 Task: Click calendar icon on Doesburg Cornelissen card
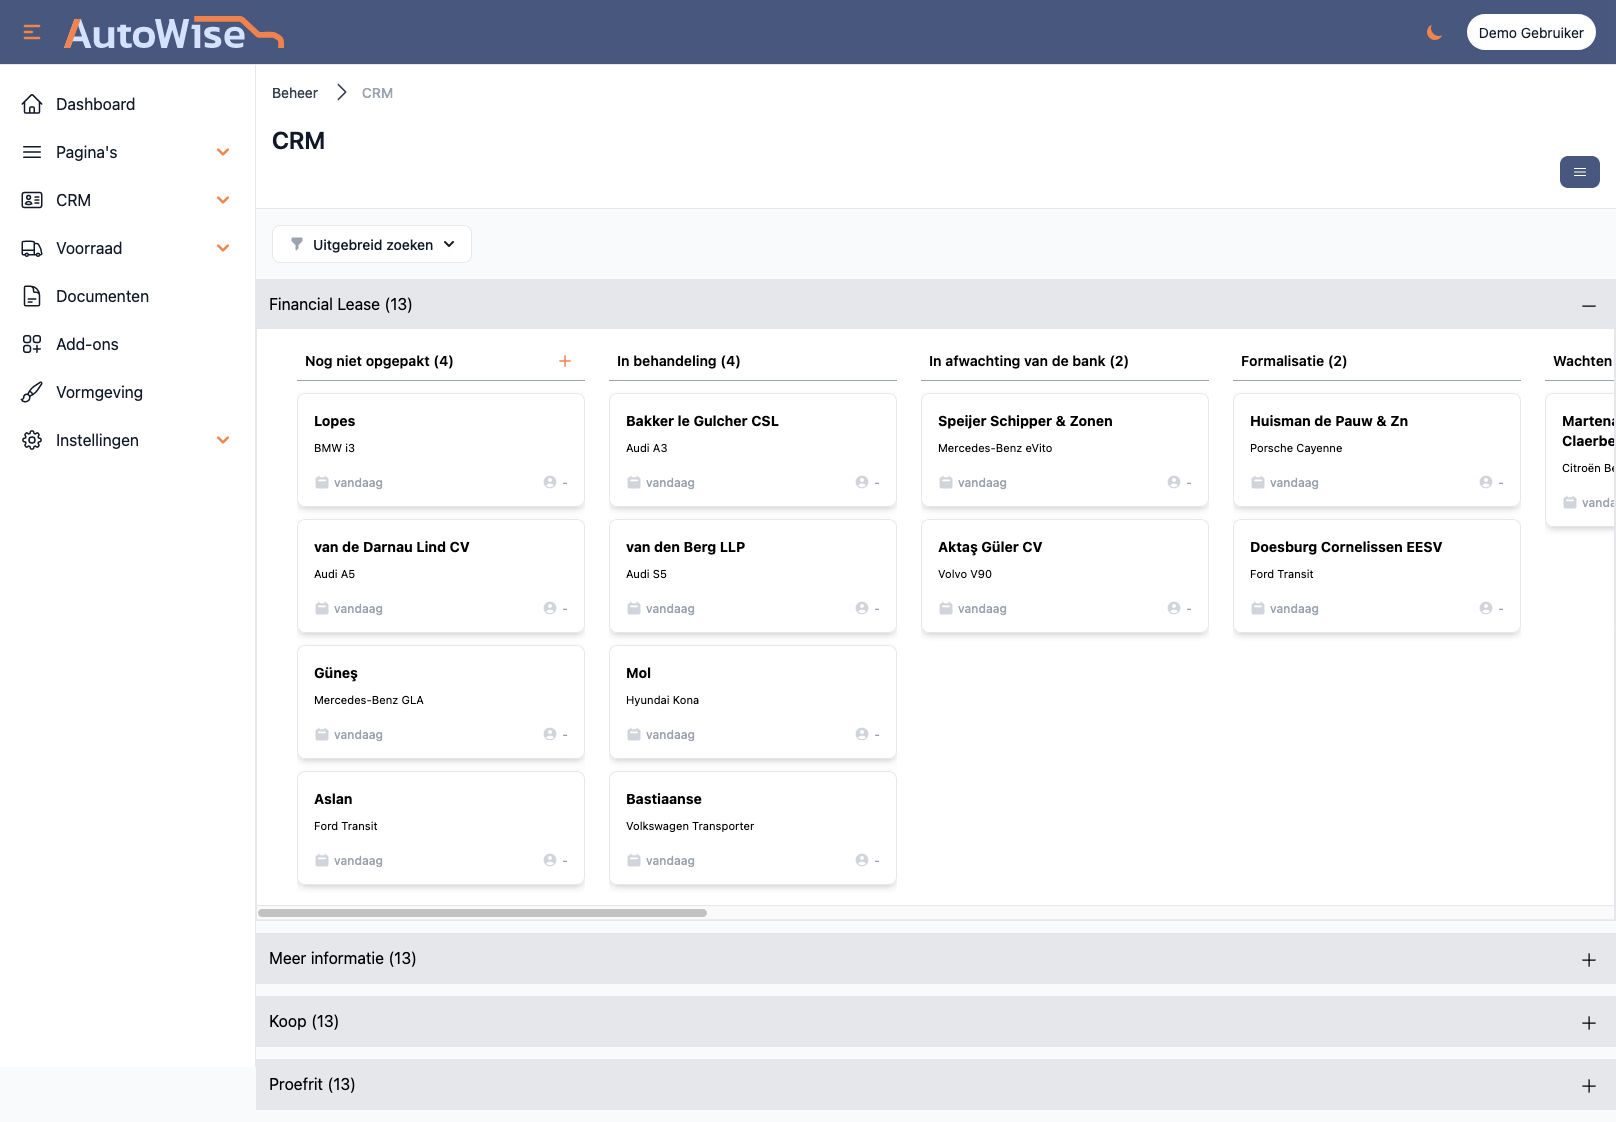pyautogui.click(x=1258, y=608)
